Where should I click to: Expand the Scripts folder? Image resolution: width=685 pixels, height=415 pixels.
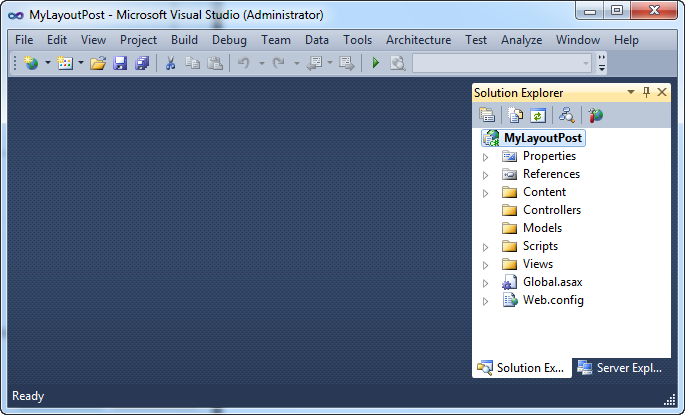pyautogui.click(x=485, y=247)
